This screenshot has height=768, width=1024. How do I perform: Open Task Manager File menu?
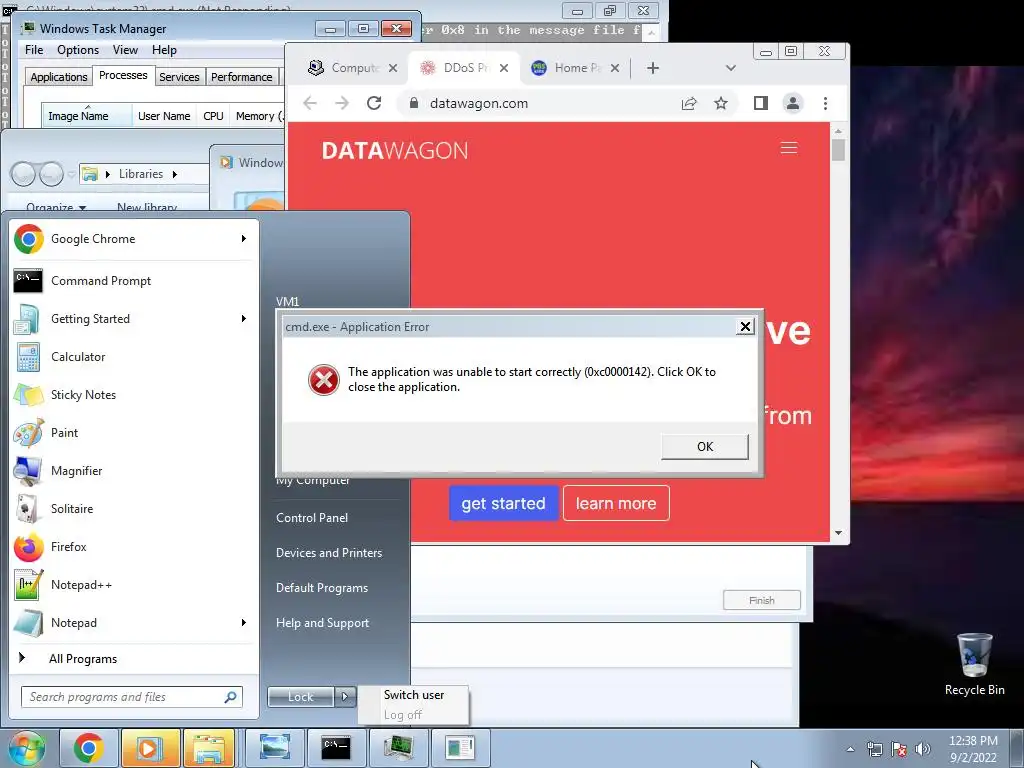click(x=34, y=50)
